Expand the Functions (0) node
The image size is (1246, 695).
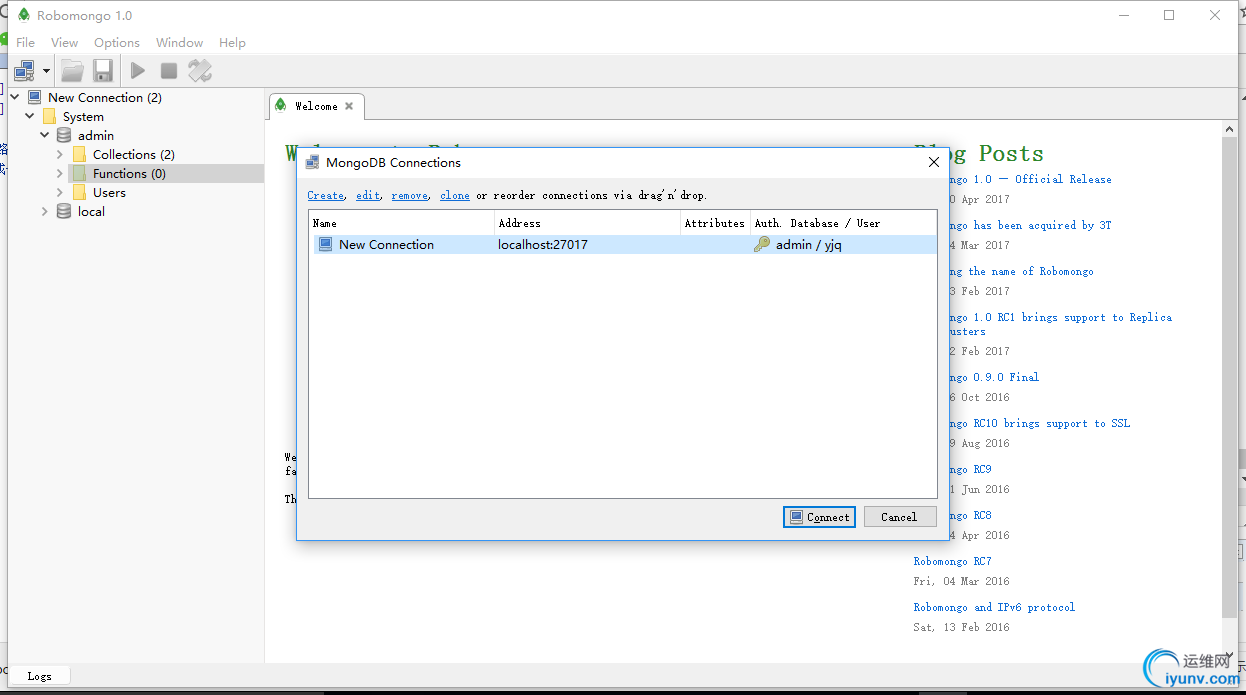coord(60,174)
